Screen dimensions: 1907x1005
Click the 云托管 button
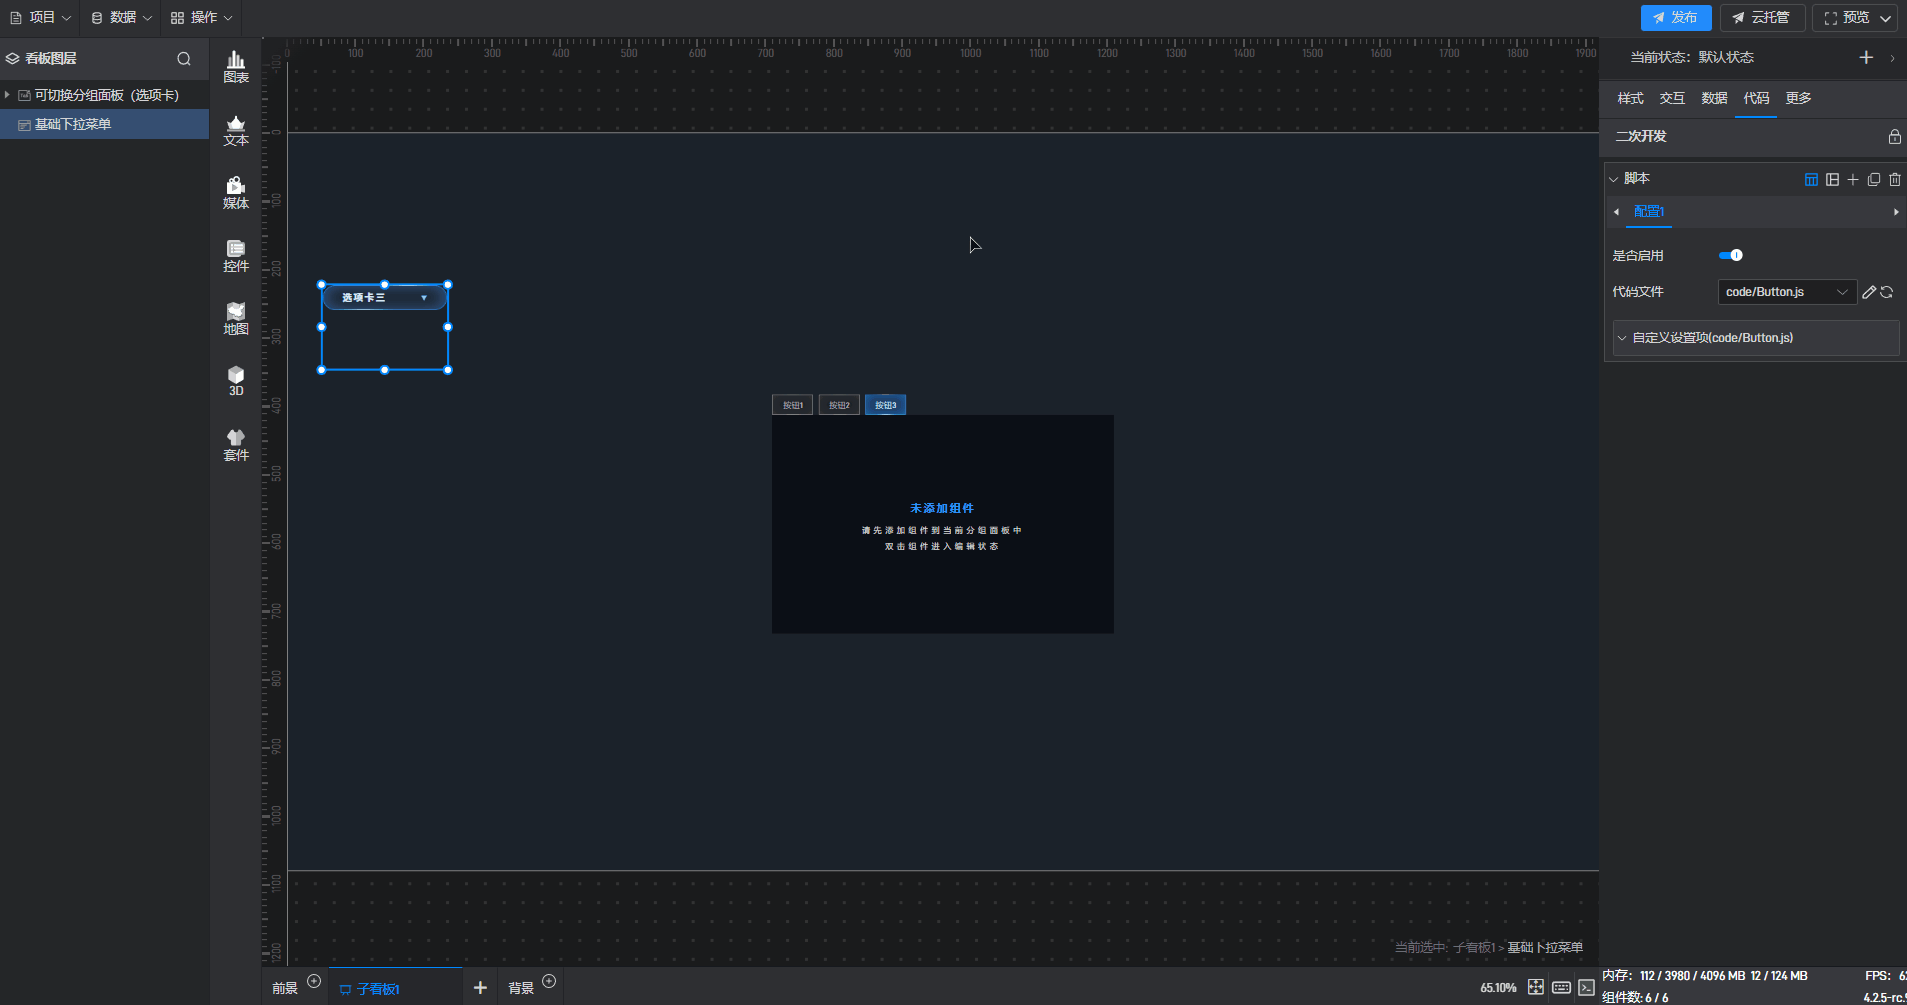(x=1762, y=18)
